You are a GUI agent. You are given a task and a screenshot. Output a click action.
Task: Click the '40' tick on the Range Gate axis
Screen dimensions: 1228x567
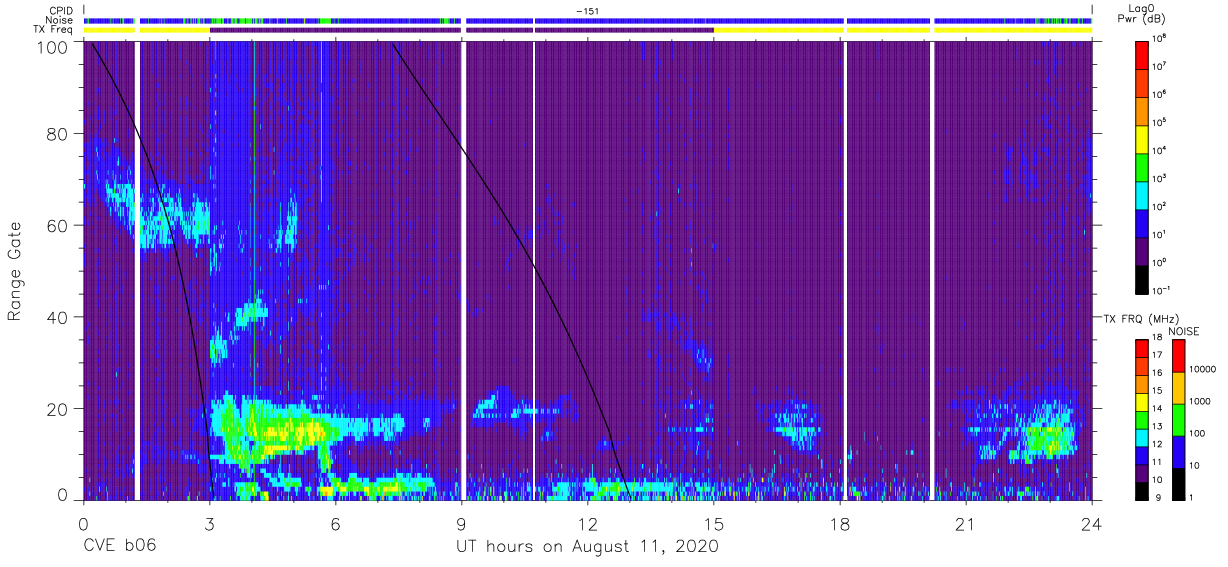(57, 317)
